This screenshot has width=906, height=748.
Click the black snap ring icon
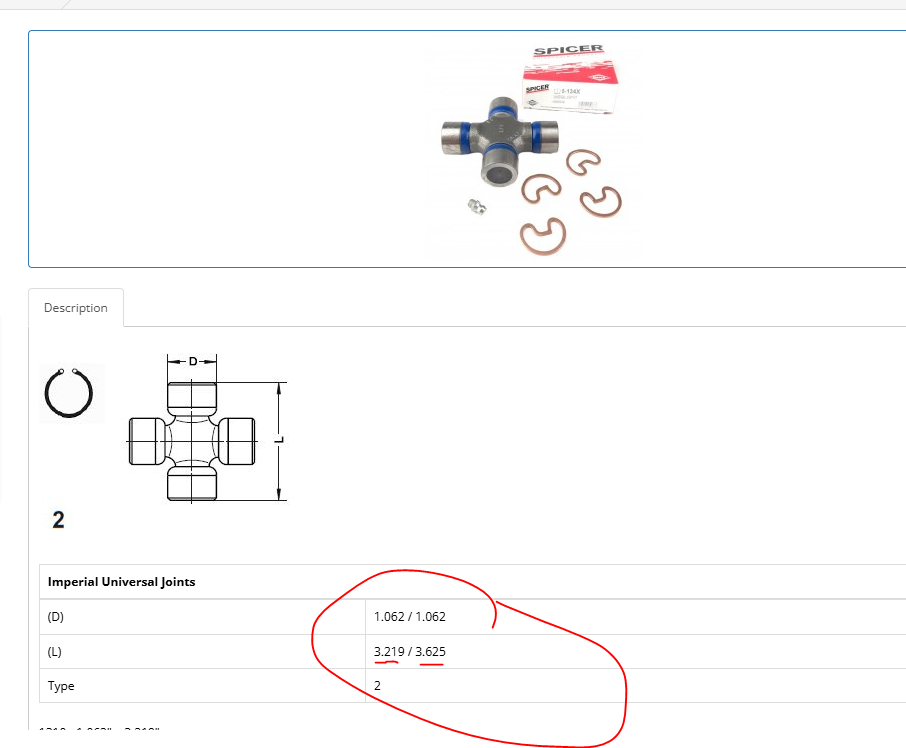point(70,393)
